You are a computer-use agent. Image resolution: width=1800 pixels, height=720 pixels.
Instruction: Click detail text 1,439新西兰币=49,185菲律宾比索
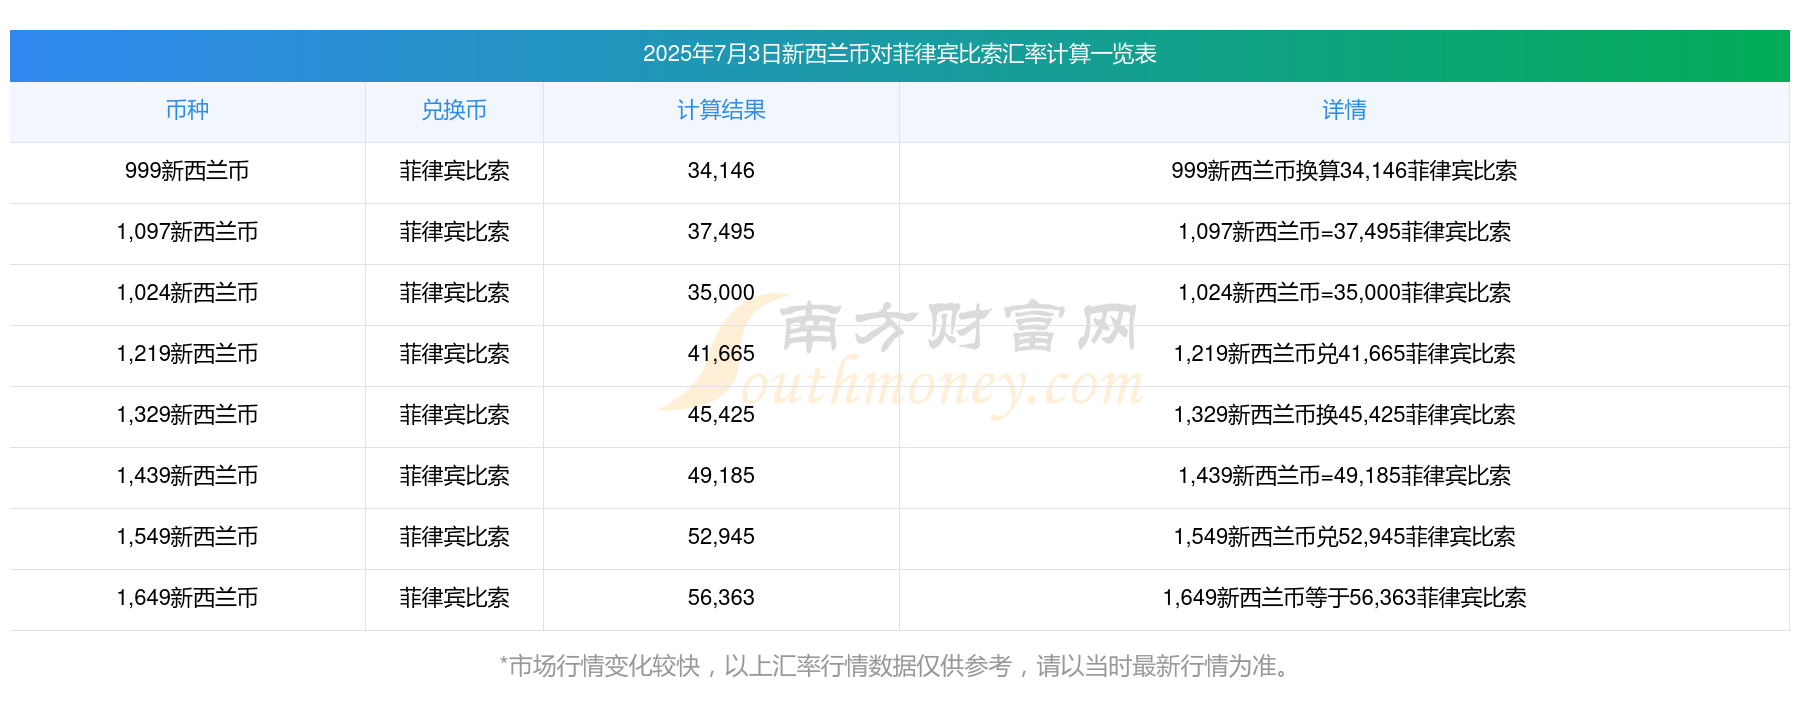(1344, 476)
